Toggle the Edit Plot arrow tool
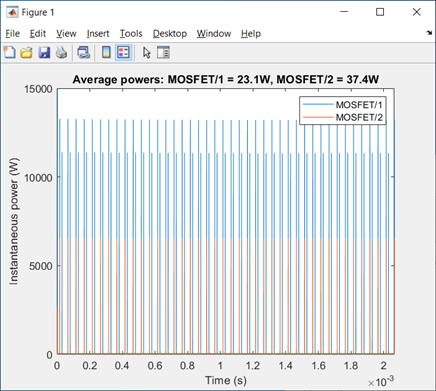Viewport: 436px width, 391px height. [147, 53]
